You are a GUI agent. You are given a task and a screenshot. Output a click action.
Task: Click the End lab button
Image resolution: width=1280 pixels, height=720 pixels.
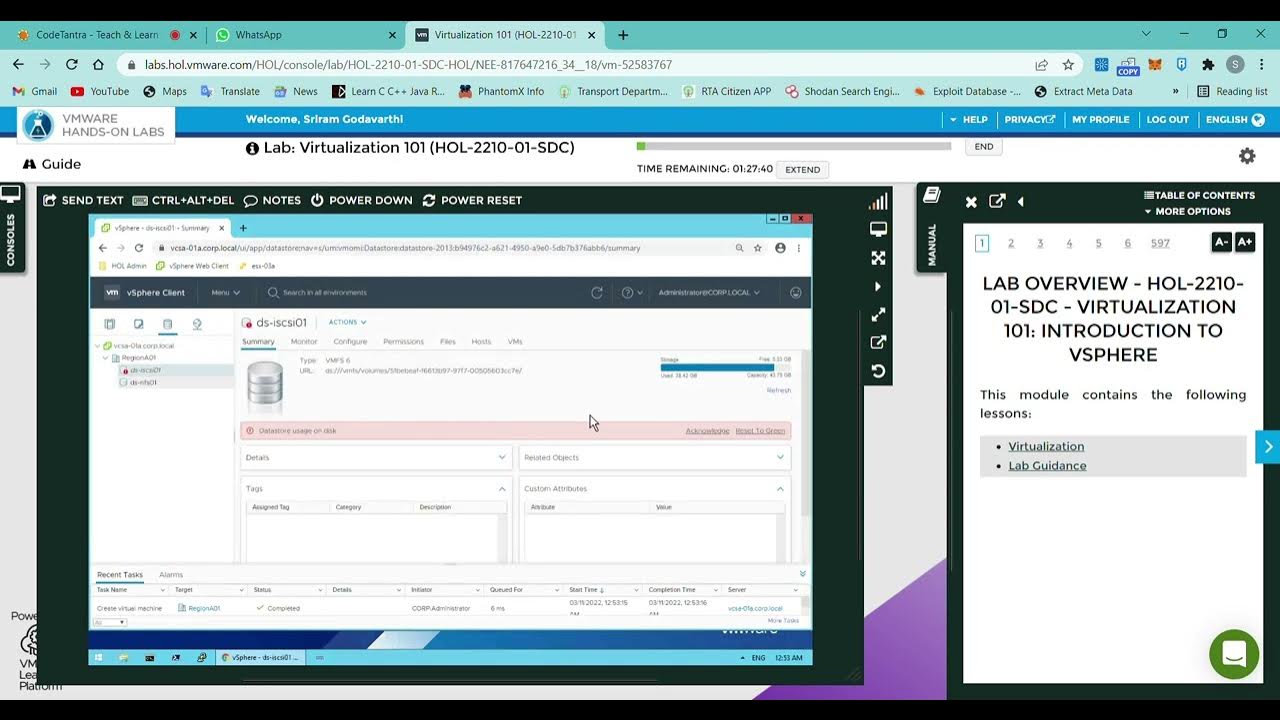984,146
